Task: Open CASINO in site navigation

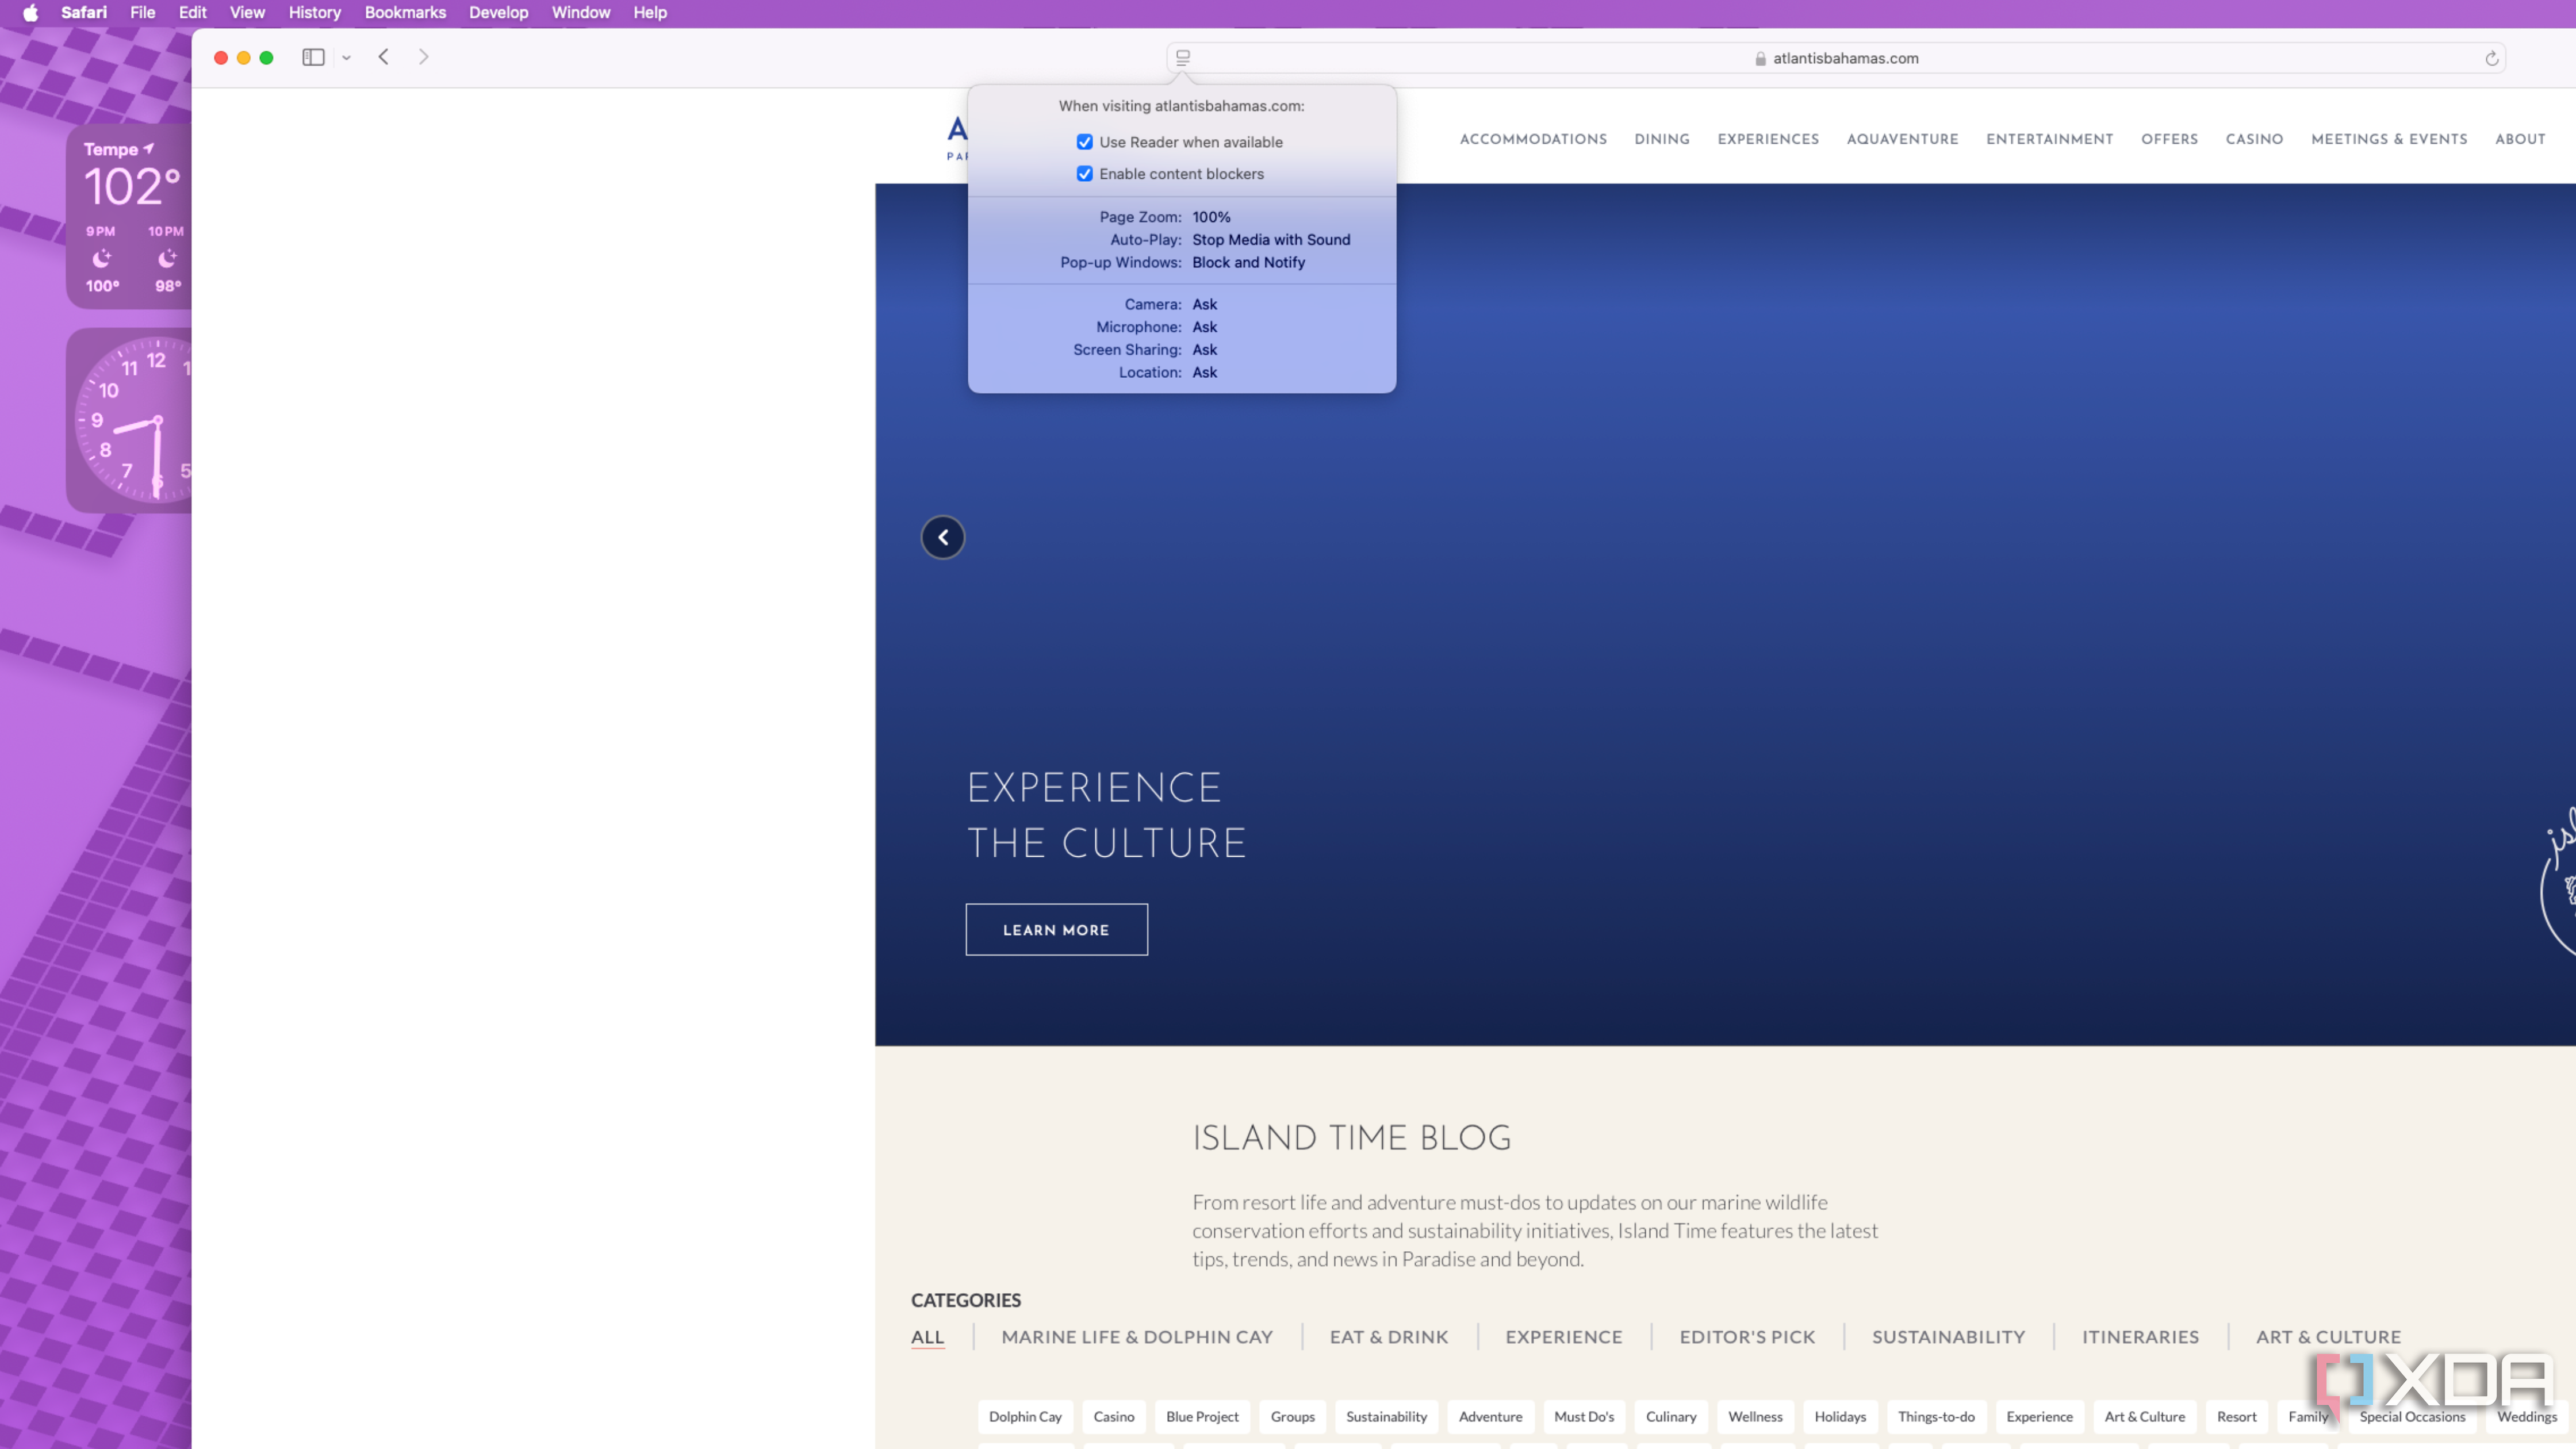Action: click(2254, 140)
